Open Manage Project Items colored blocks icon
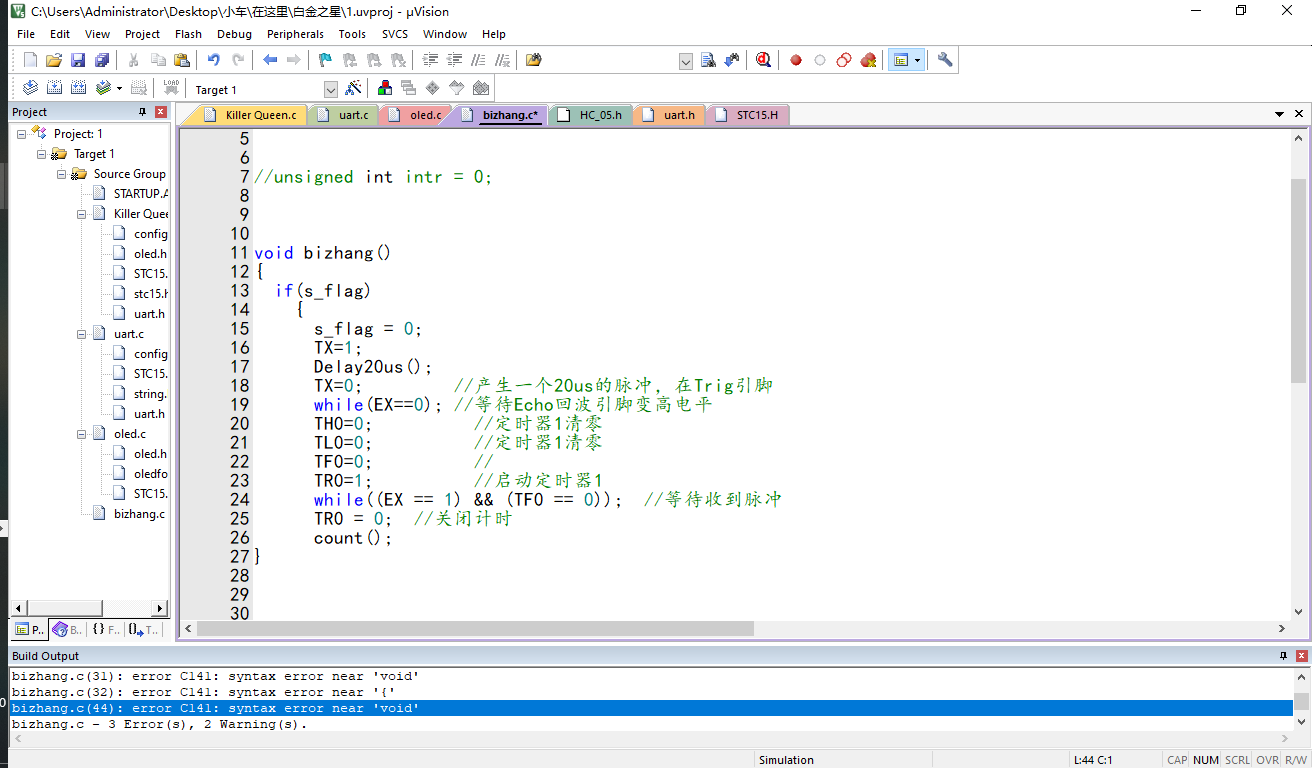The width and height of the screenshot is (1312, 768). pos(385,88)
